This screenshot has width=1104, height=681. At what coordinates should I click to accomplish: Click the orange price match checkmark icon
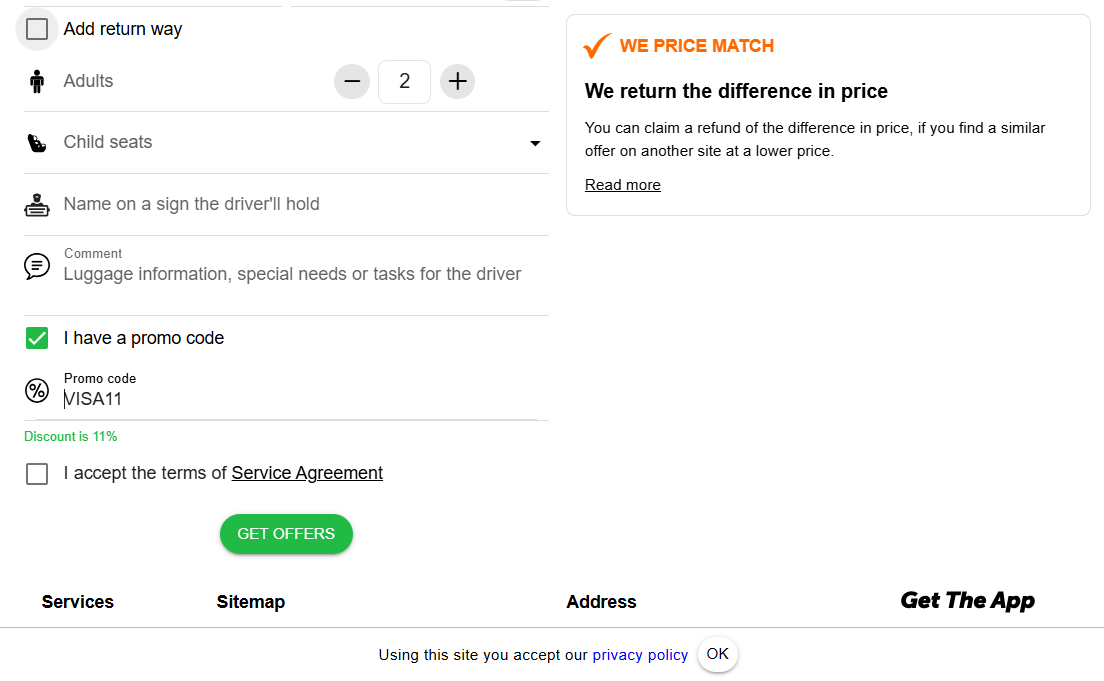597,46
